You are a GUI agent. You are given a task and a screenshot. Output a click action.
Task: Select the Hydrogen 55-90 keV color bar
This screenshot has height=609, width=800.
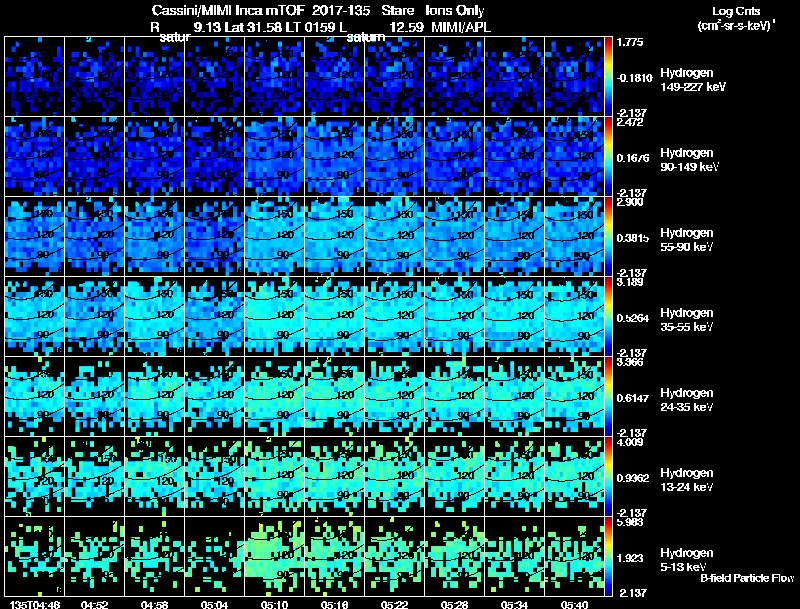click(x=608, y=237)
